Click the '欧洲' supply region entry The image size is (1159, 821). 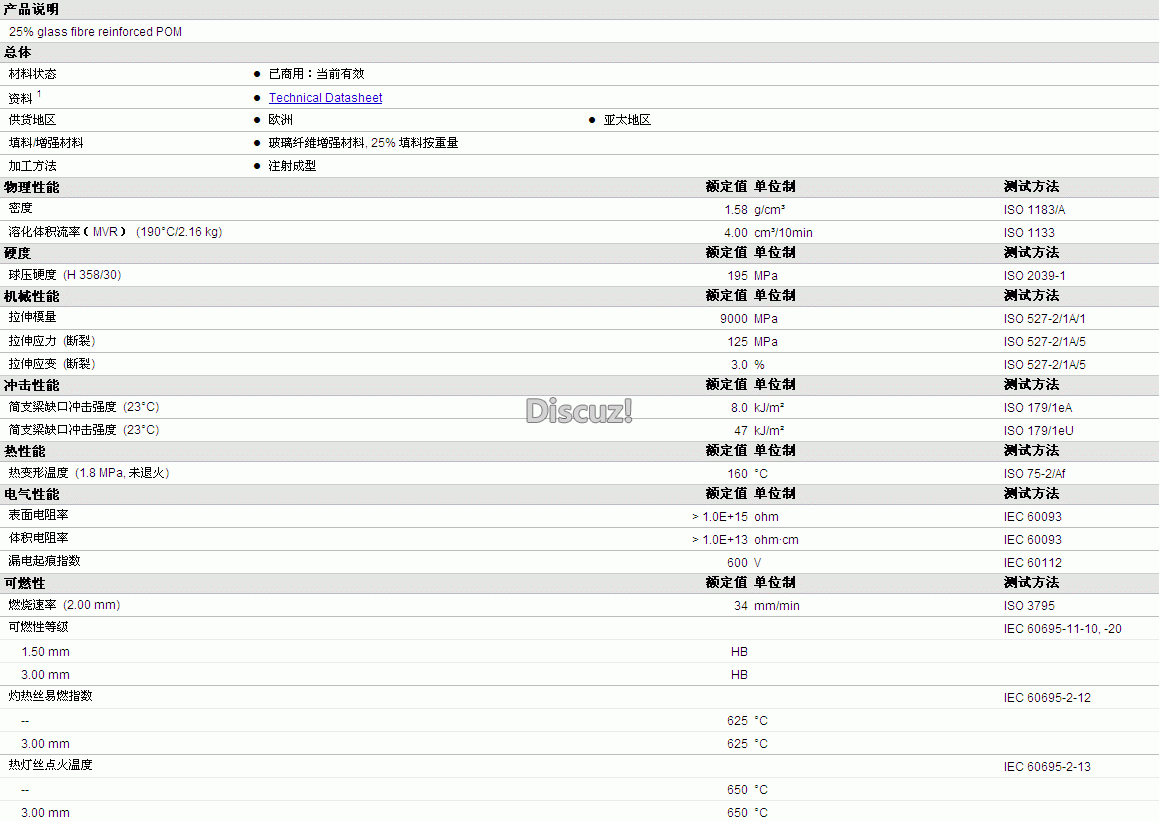pyautogui.click(x=280, y=120)
